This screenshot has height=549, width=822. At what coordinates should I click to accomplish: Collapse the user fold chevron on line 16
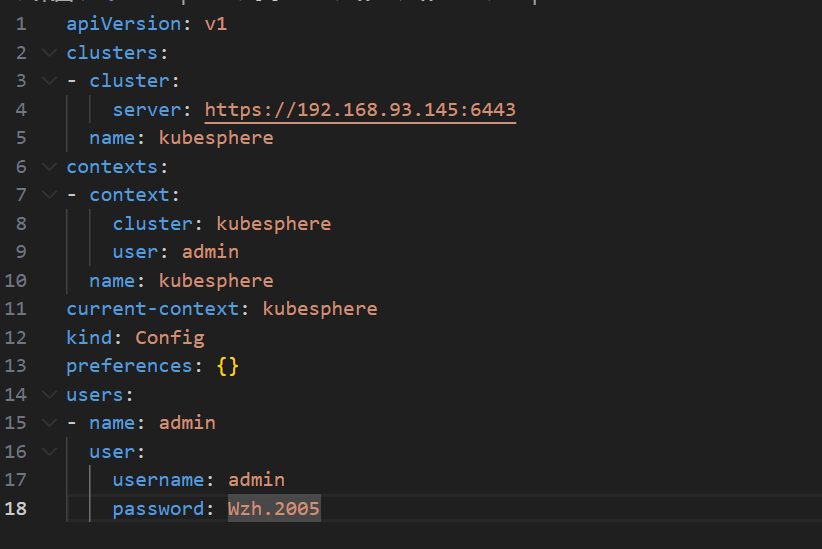tap(49, 451)
